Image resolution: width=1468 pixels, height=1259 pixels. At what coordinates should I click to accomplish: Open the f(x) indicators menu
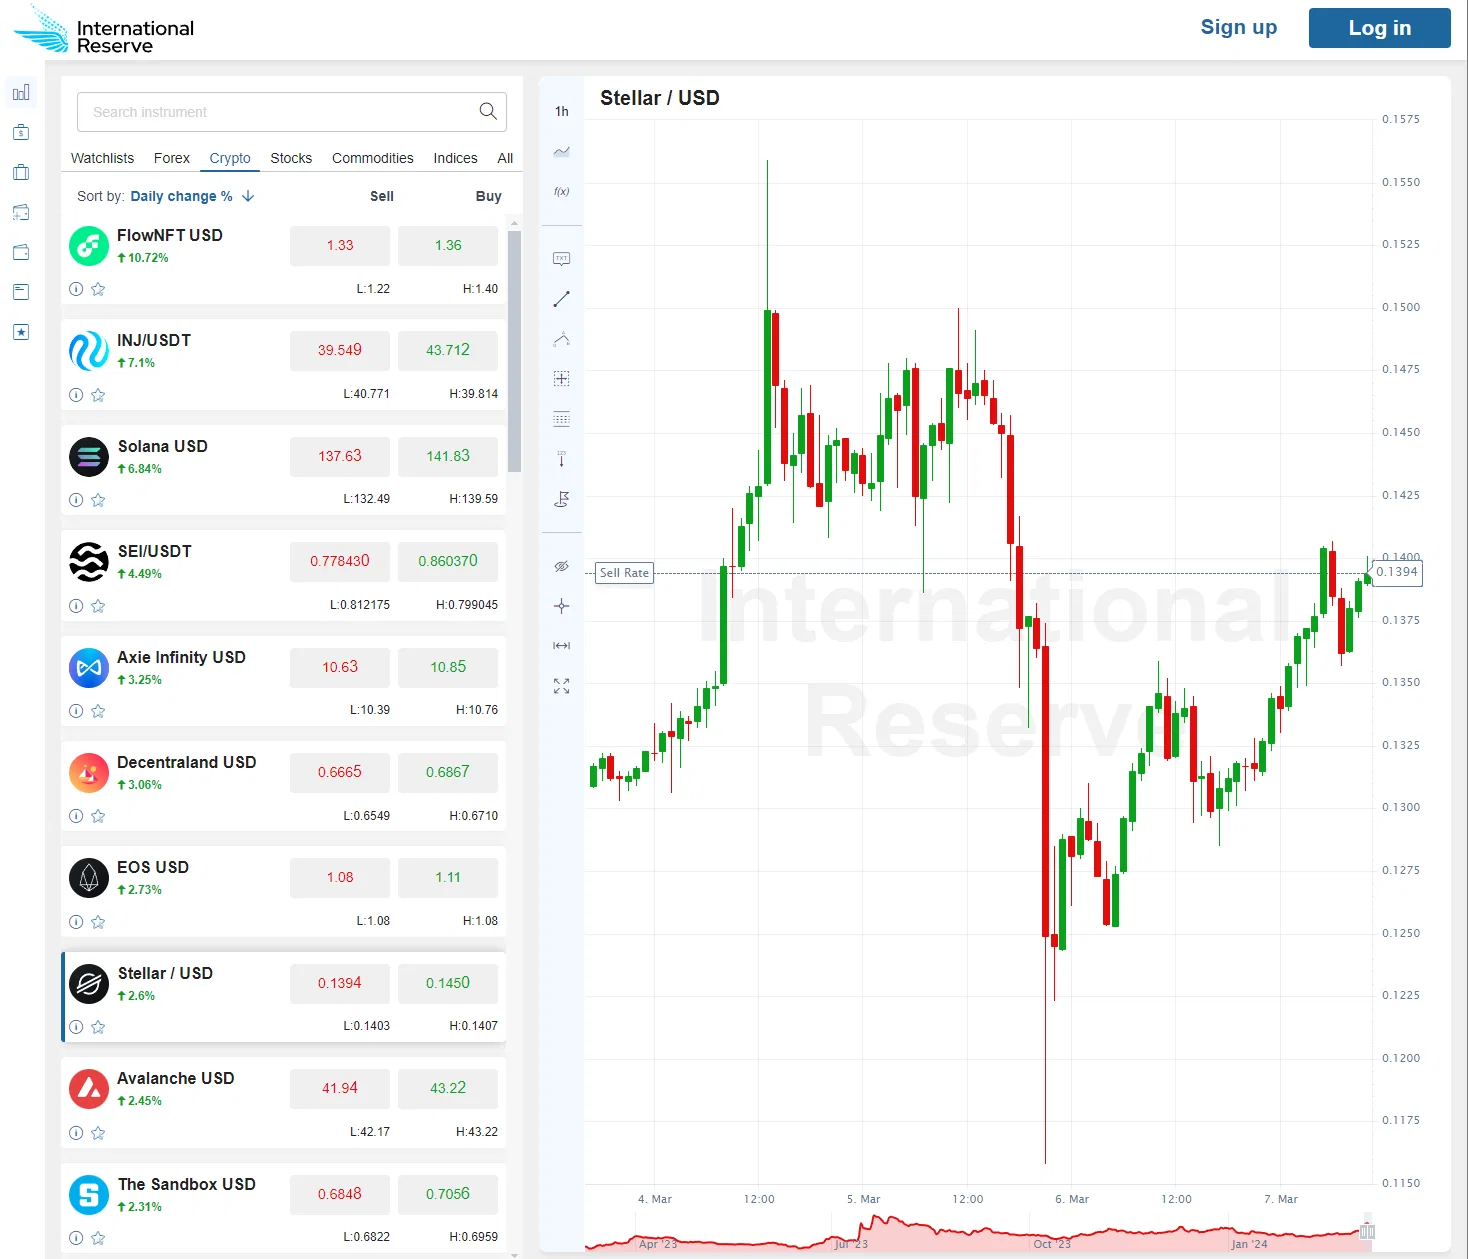point(561,191)
